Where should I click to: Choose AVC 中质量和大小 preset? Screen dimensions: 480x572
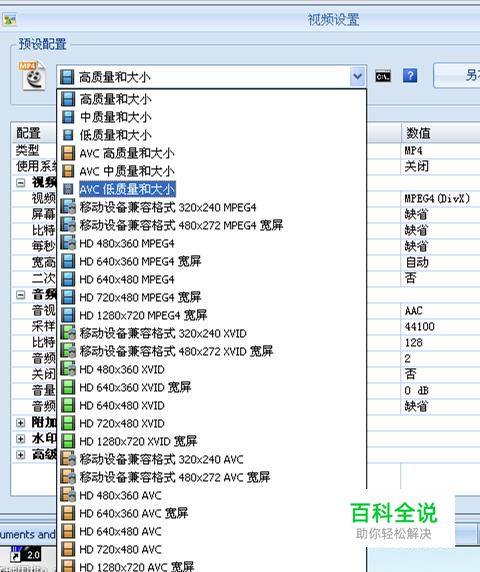[x=212, y=171]
